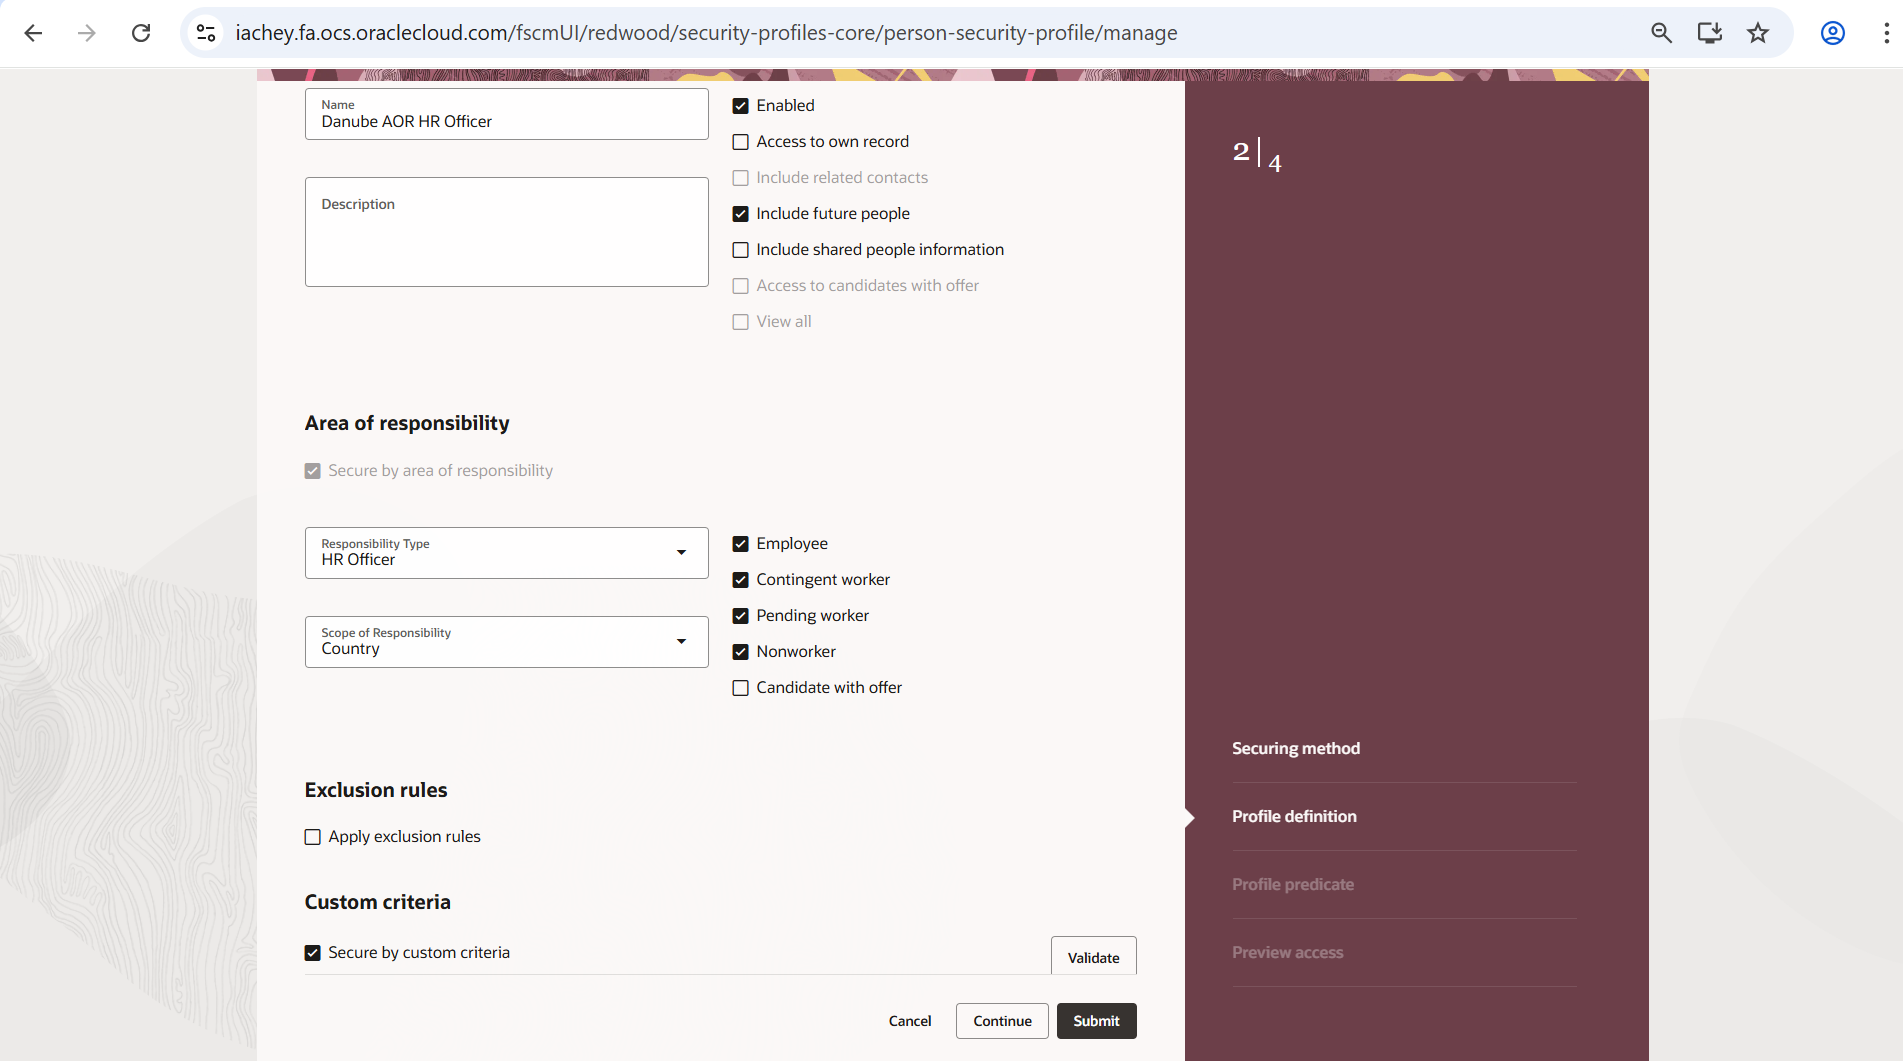Reload the page with refresh icon
The height and width of the screenshot is (1061, 1903).
point(141,33)
